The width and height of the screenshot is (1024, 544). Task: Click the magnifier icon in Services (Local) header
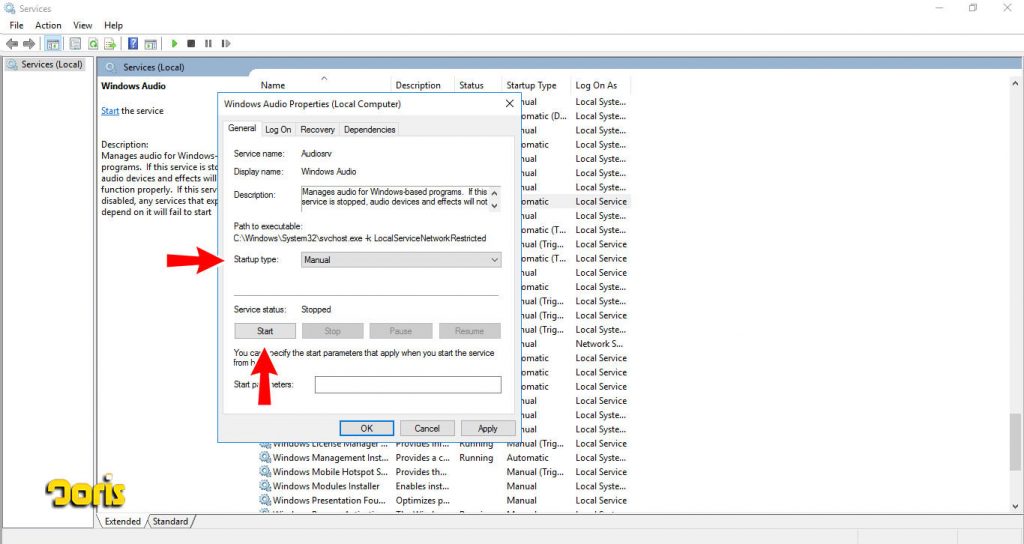pyautogui.click(x=110, y=67)
